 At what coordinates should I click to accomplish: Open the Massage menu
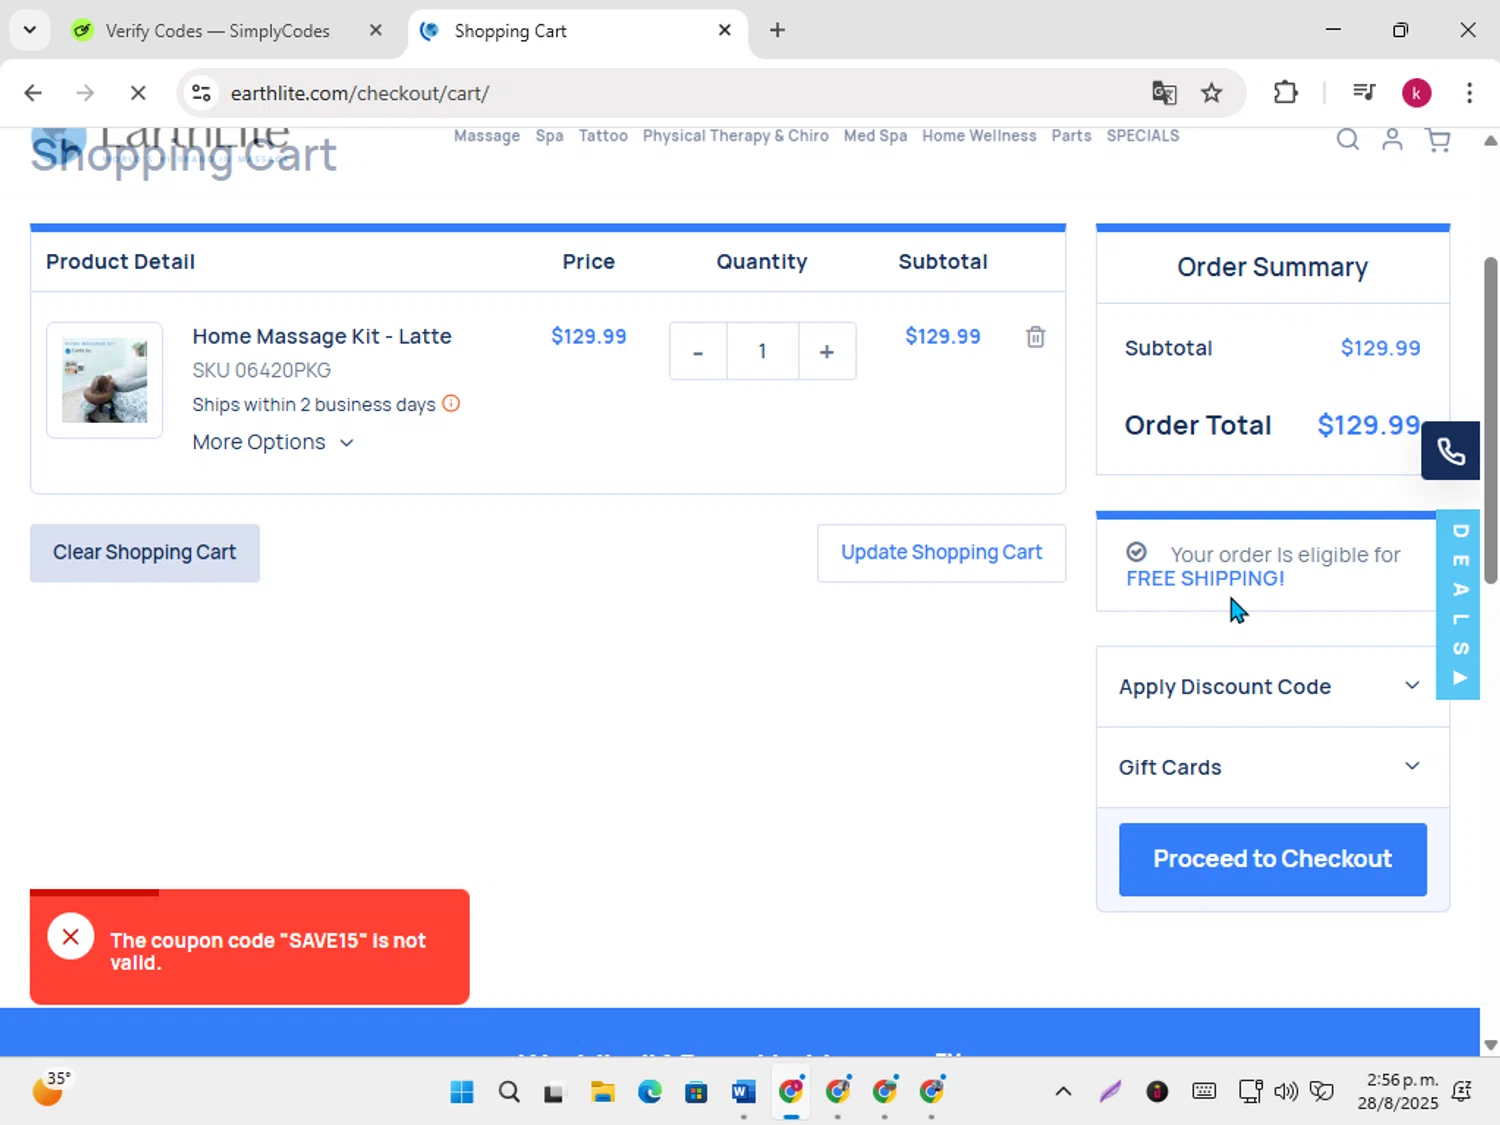click(x=487, y=136)
